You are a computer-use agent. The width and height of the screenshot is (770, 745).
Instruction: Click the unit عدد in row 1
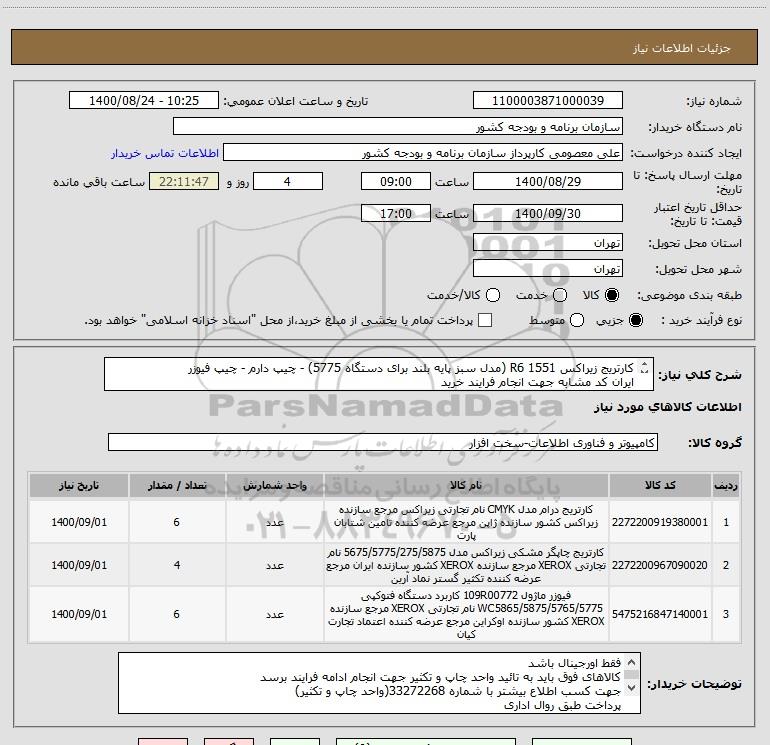click(x=275, y=522)
